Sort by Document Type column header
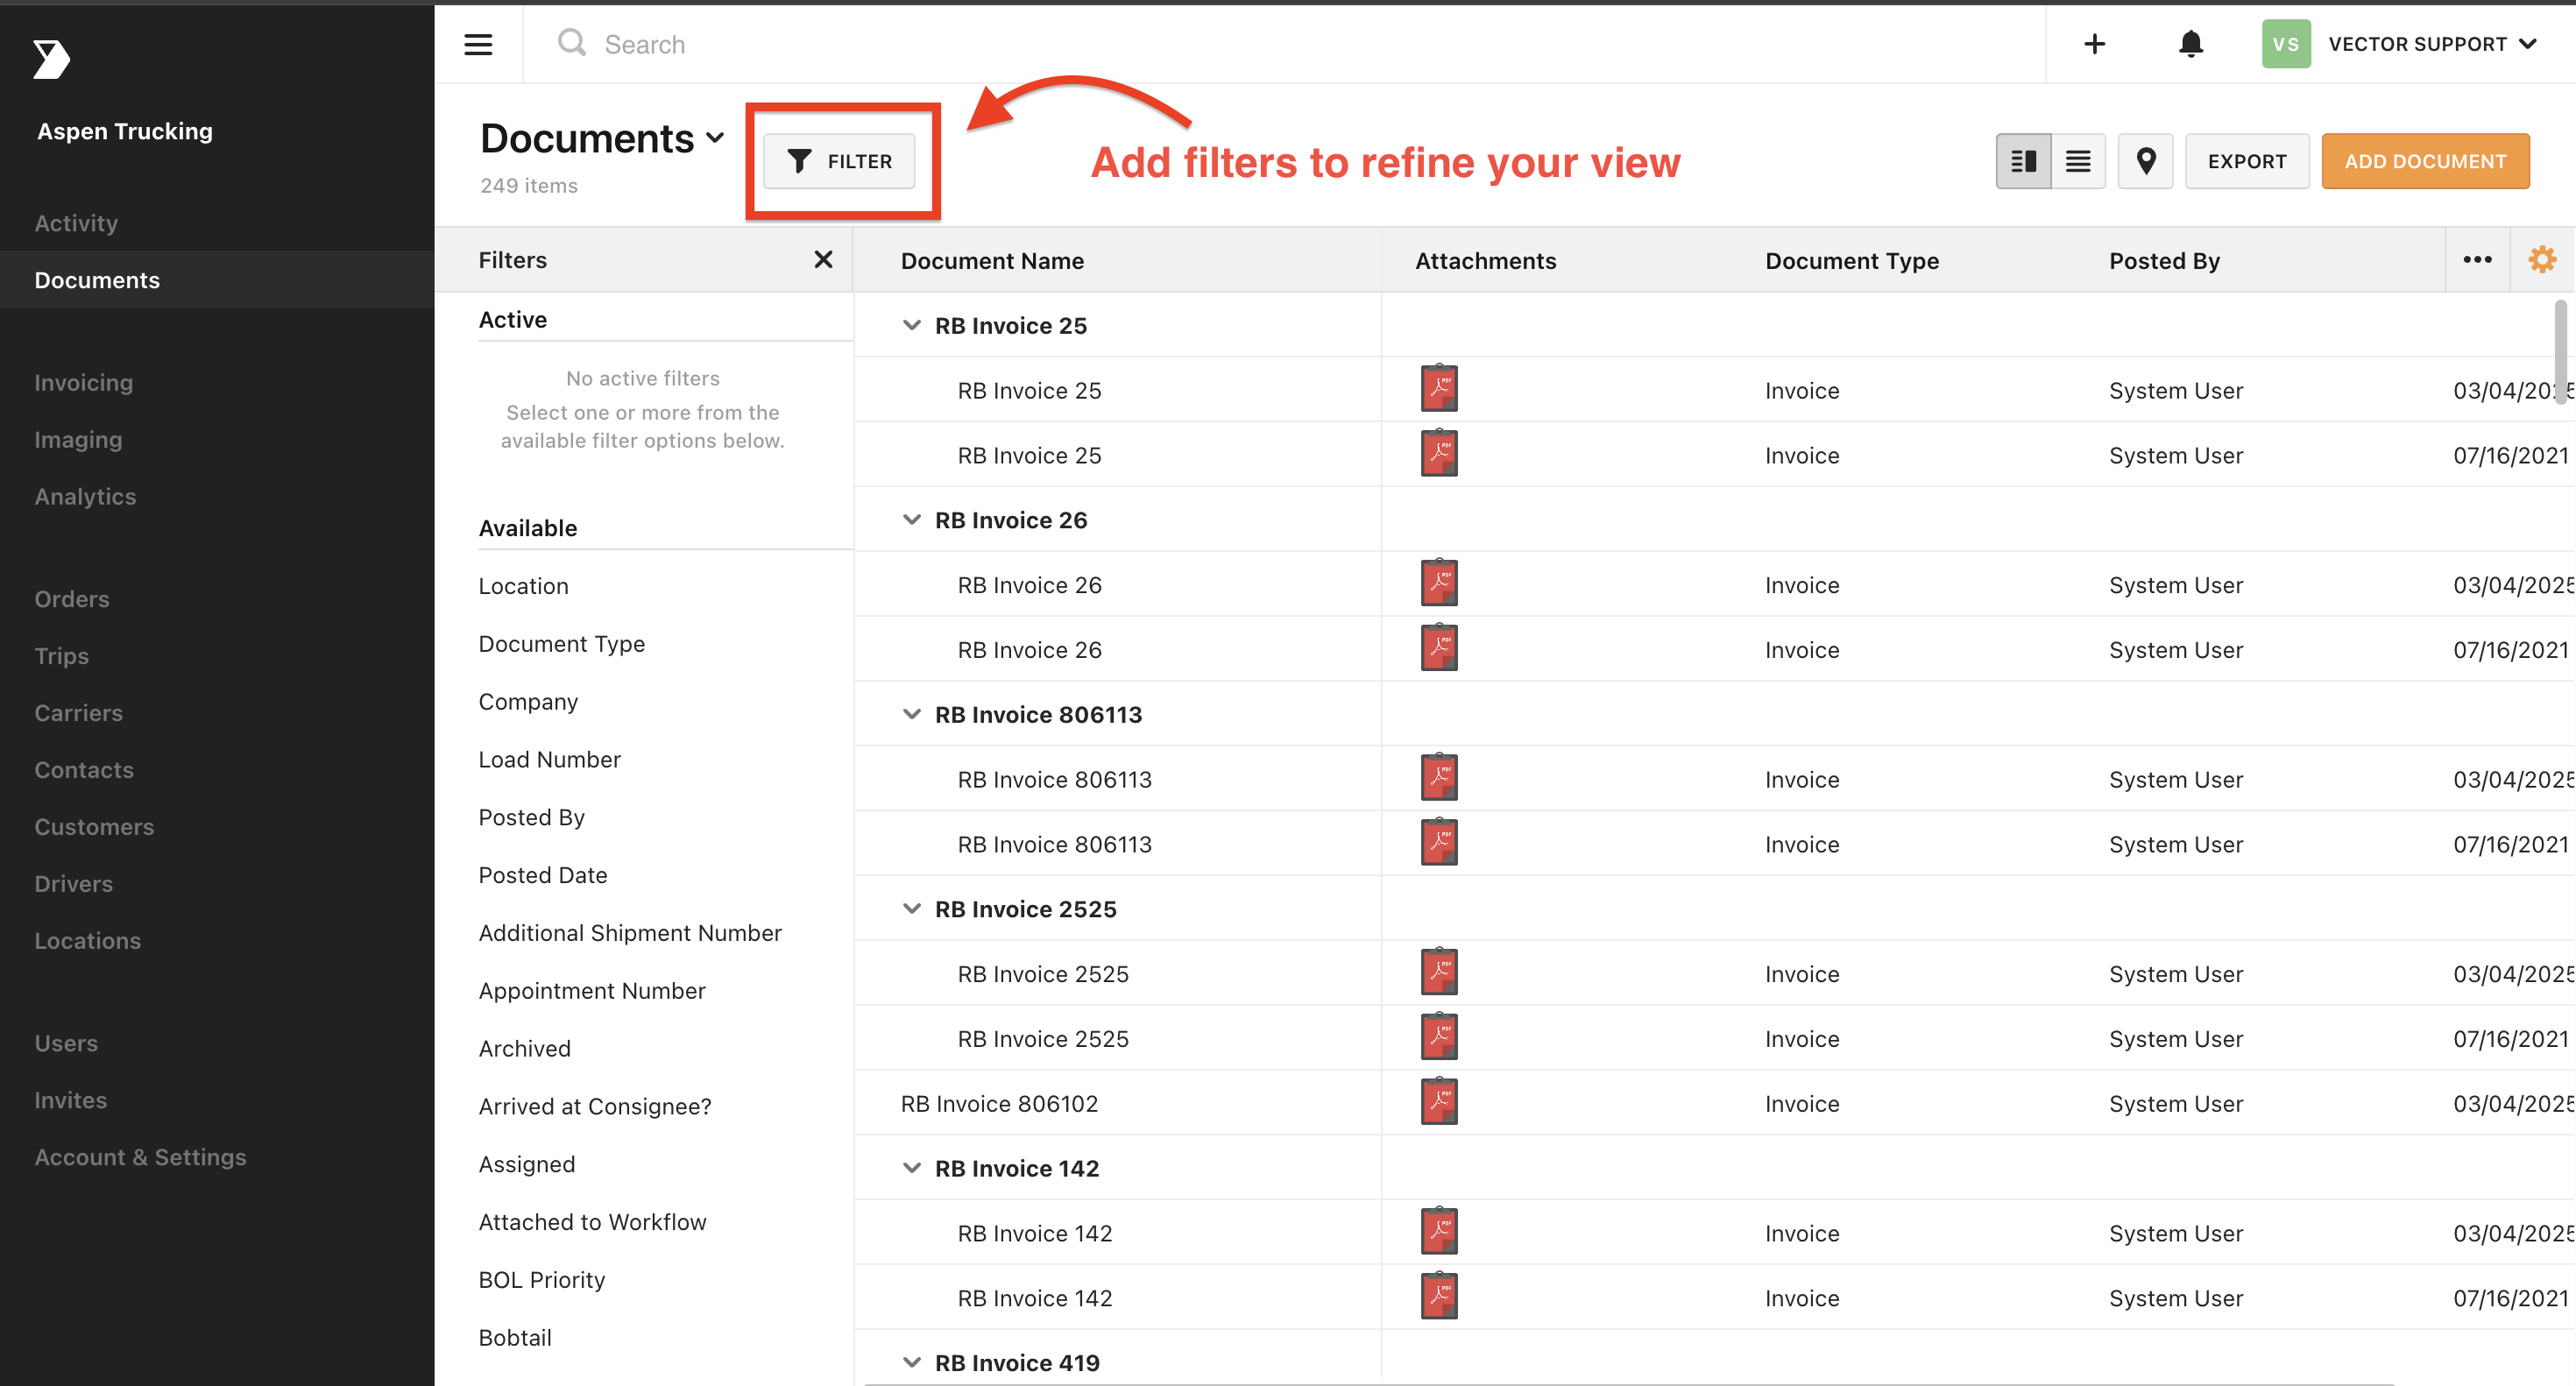 pos(1851,260)
